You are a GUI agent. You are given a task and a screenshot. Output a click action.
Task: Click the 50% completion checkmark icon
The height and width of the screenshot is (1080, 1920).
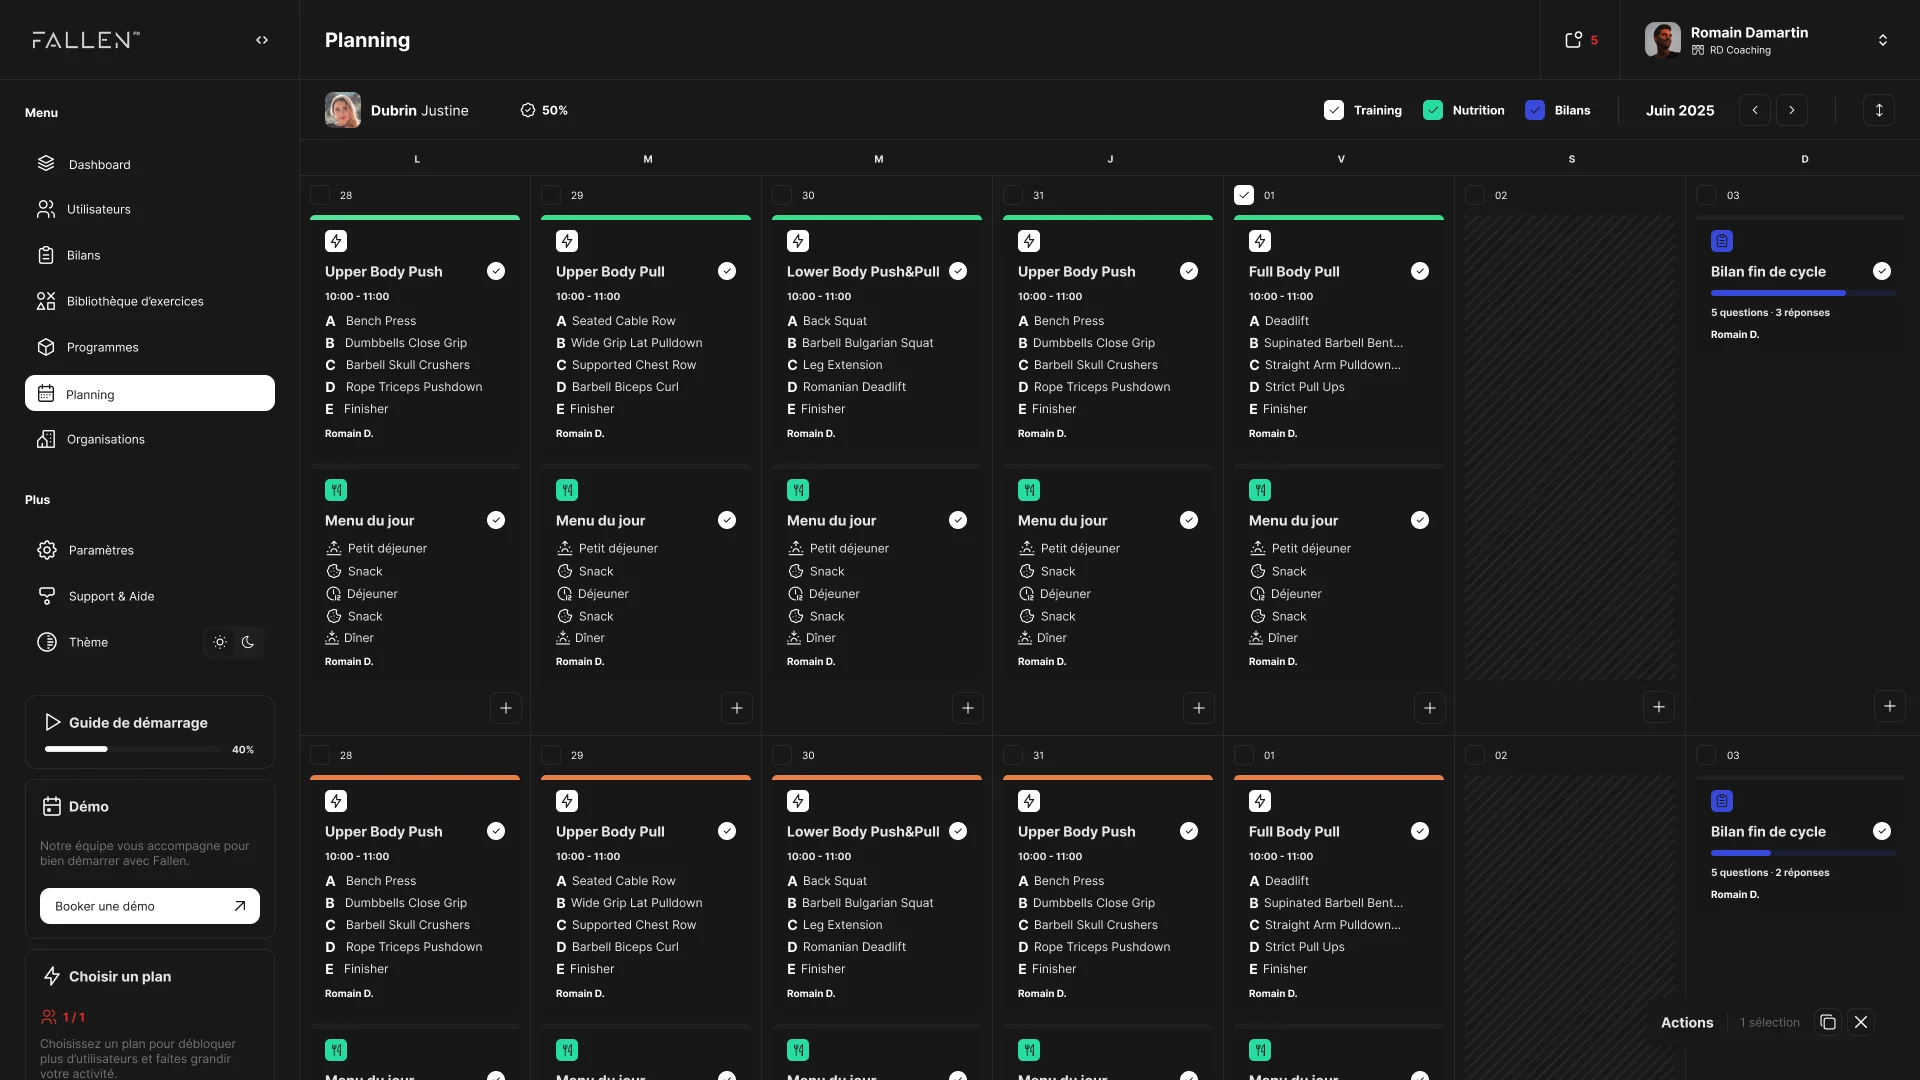click(x=528, y=110)
